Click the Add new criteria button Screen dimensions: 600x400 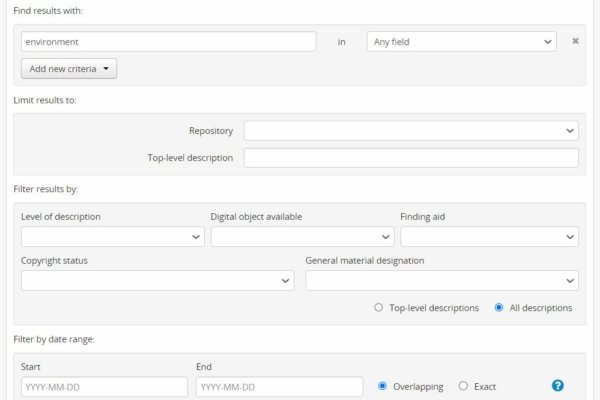point(69,69)
